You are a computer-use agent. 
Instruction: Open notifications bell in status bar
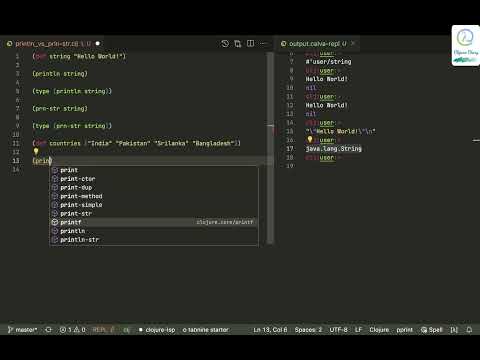point(469,330)
